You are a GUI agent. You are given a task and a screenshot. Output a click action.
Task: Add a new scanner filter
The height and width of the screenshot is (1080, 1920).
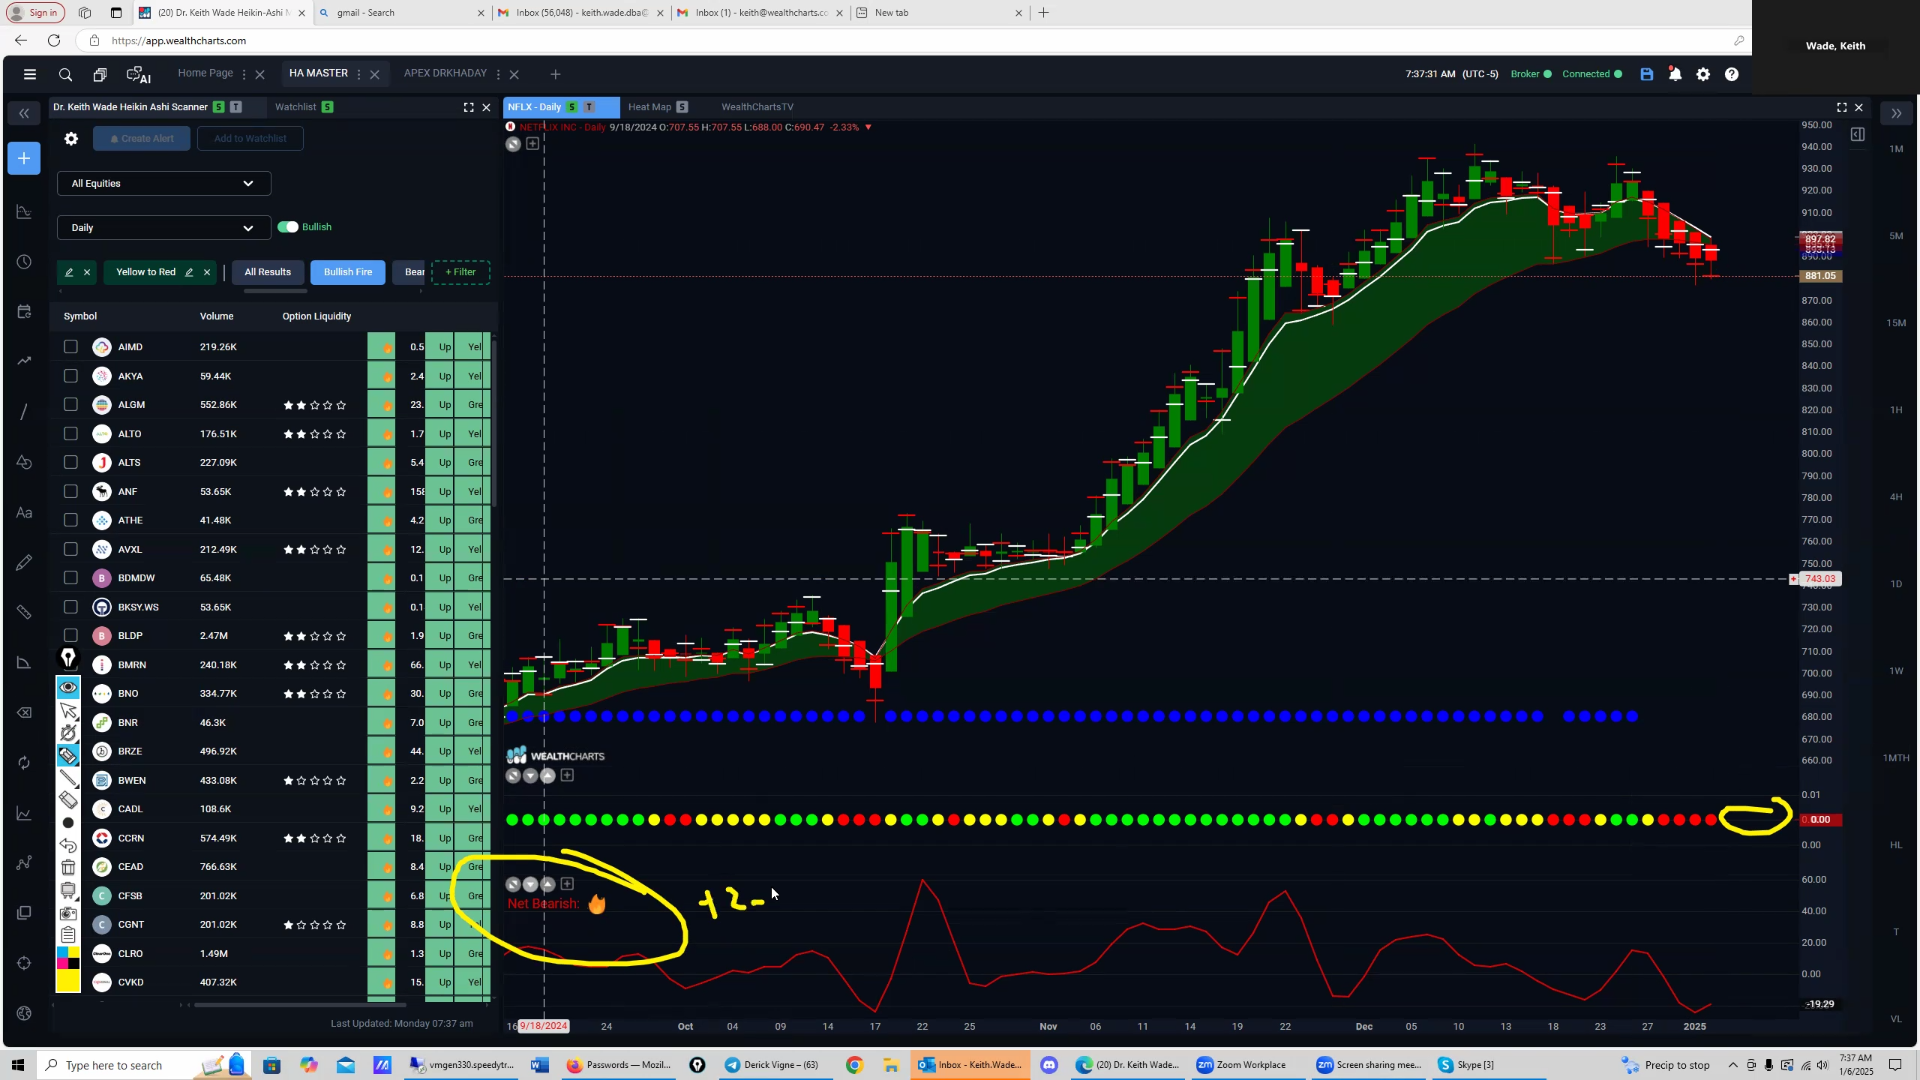pos(460,272)
